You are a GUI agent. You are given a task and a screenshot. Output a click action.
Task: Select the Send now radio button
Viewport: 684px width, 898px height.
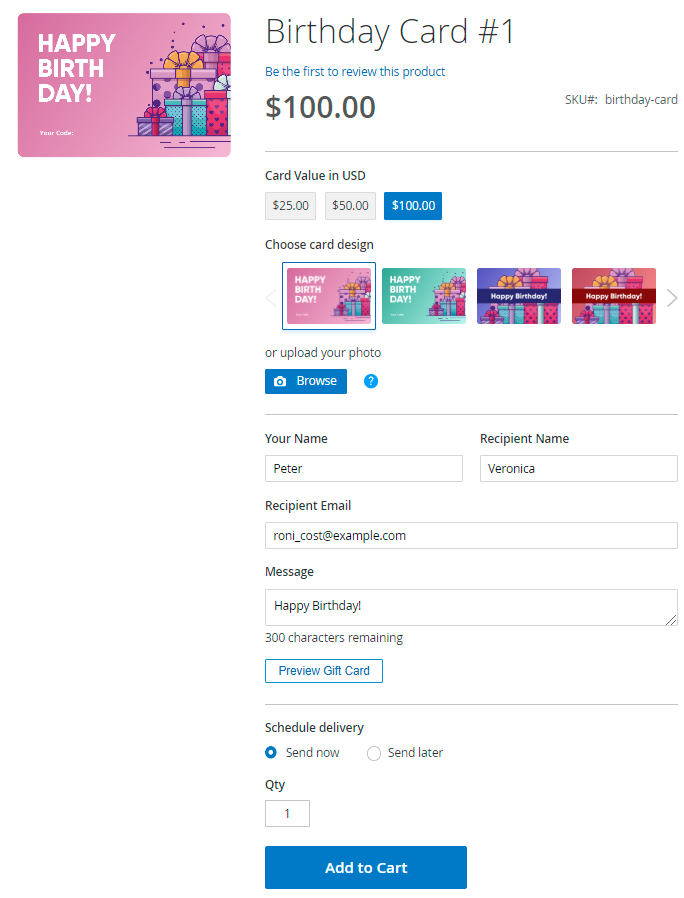(x=271, y=753)
